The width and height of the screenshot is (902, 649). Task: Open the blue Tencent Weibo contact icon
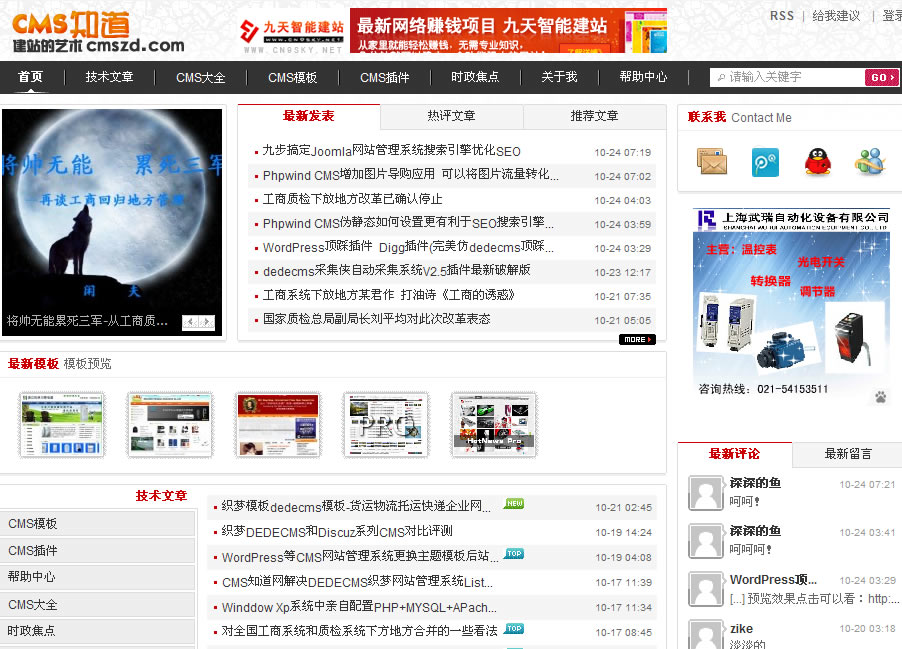[x=765, y=162]
